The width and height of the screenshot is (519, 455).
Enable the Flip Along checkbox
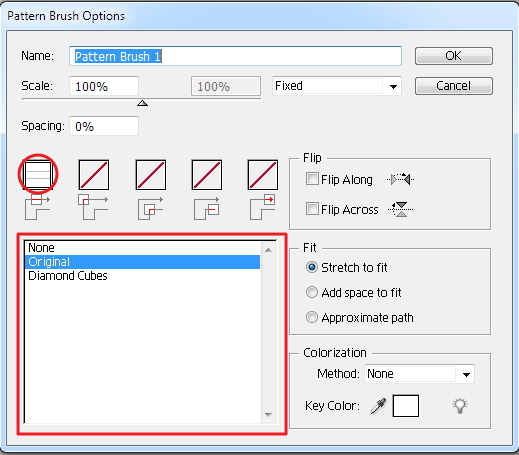click(x=312, y=179)
